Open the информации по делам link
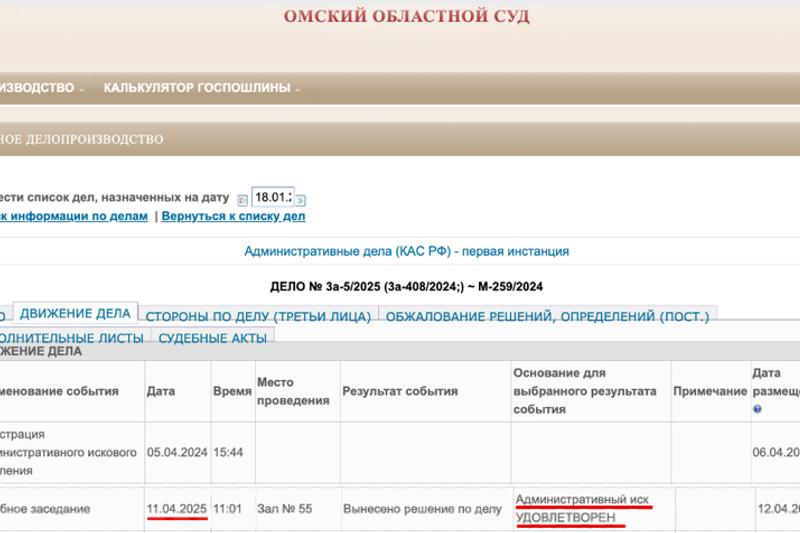Screen dimensions: 800x533 tap(74, 216)
